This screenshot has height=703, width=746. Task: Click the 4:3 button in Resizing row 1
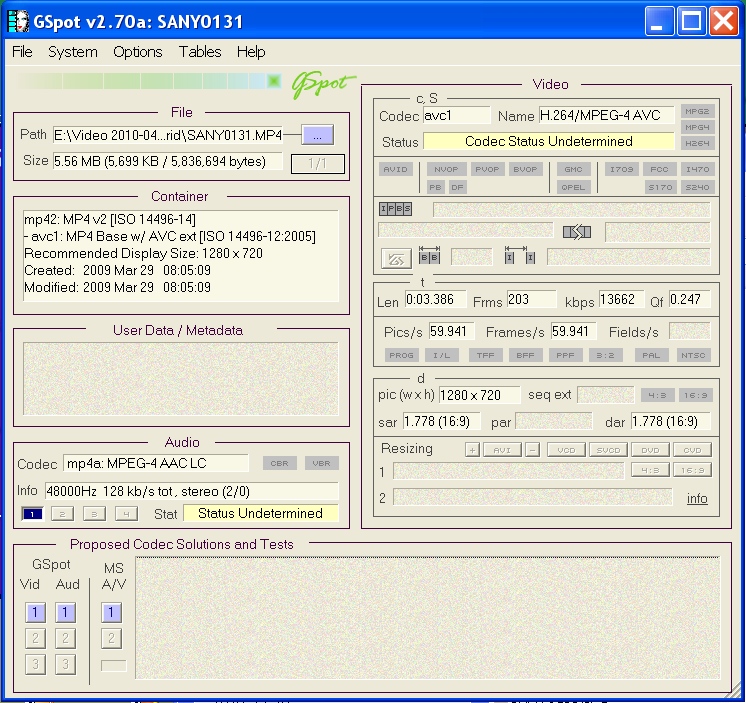650,470
